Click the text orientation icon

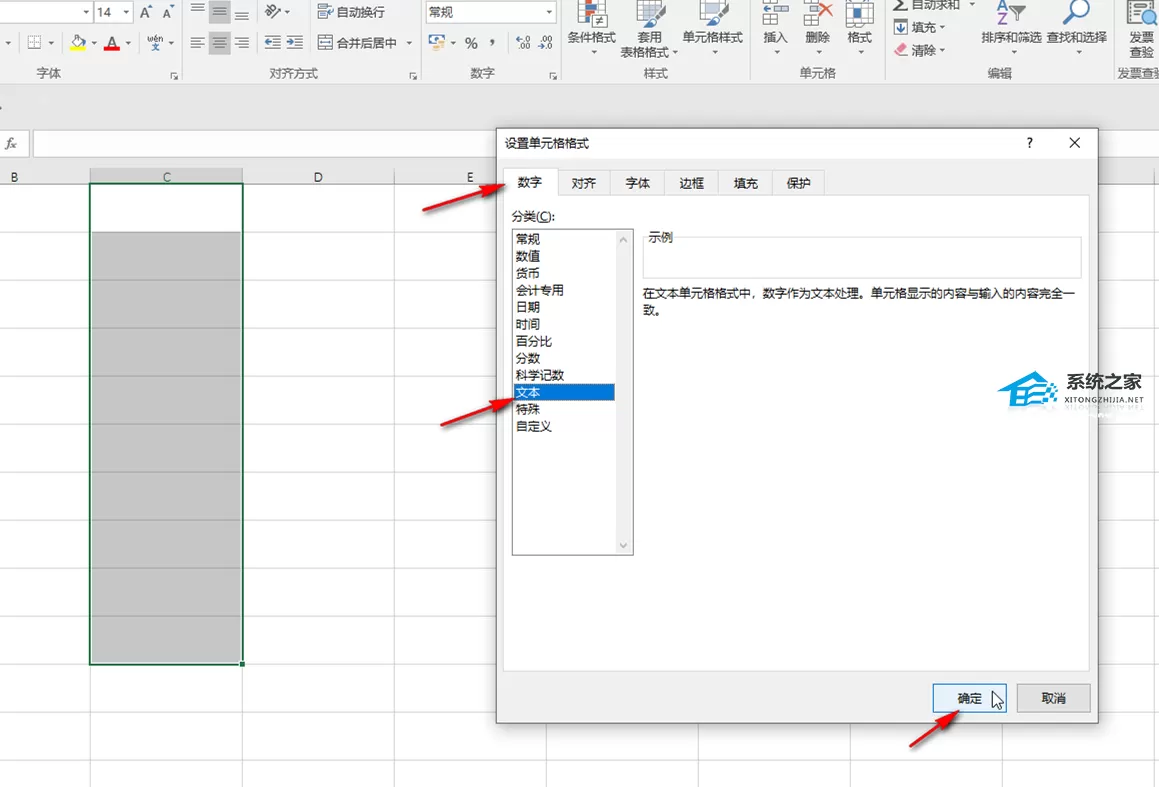click(x=273, y=12)
